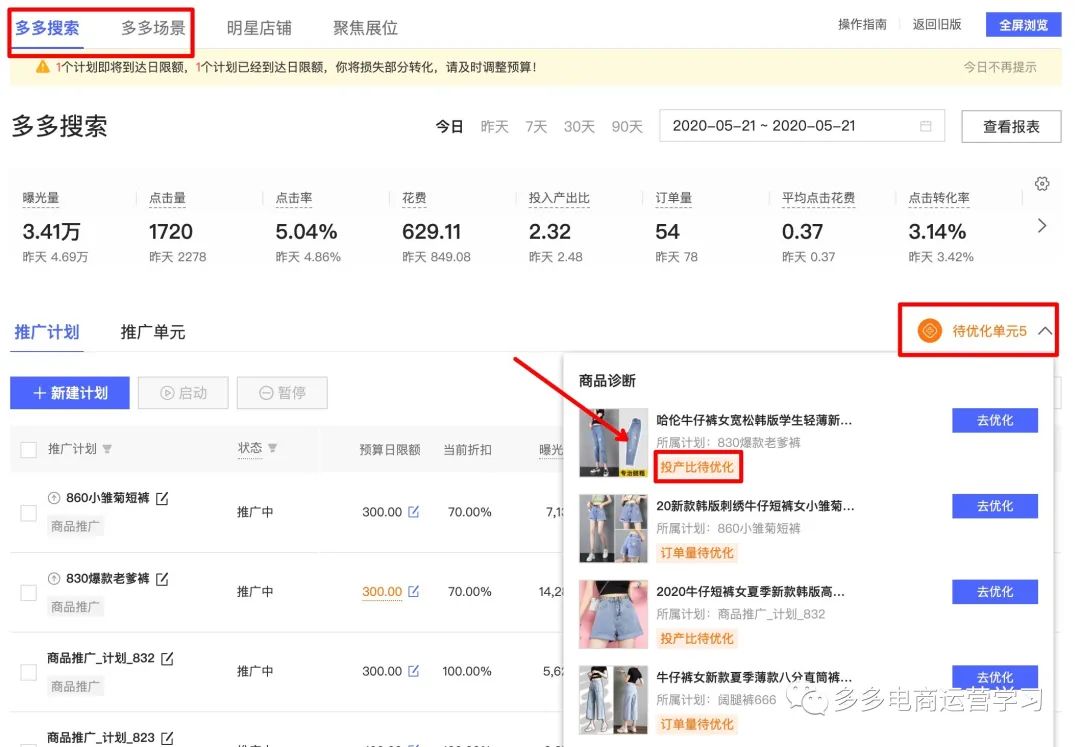
Task: Click edit icon next to 830爆款老爹裤
Action: point(162,579)
